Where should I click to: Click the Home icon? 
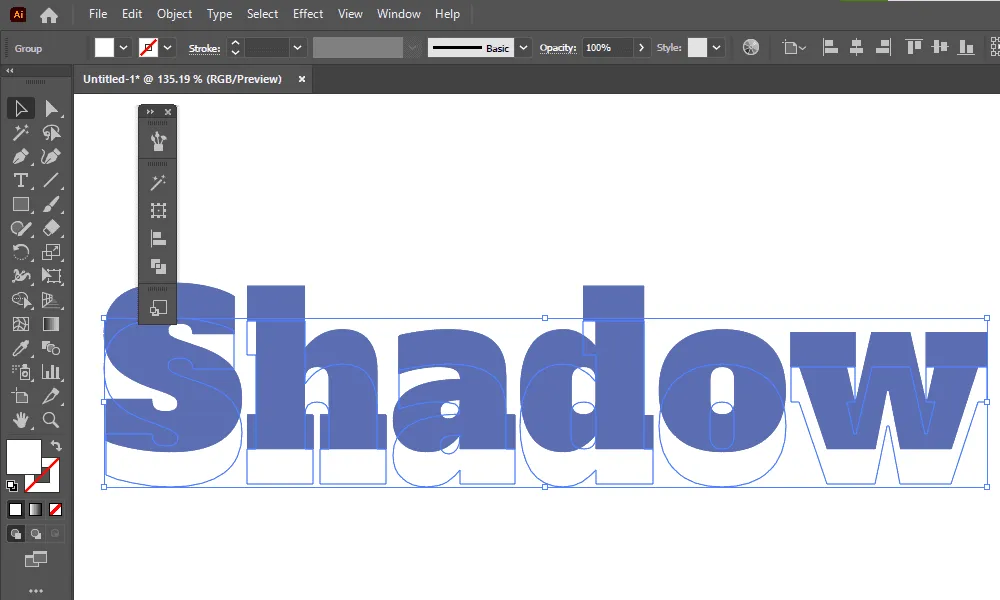pyautogui.click(x=48, y=15)
